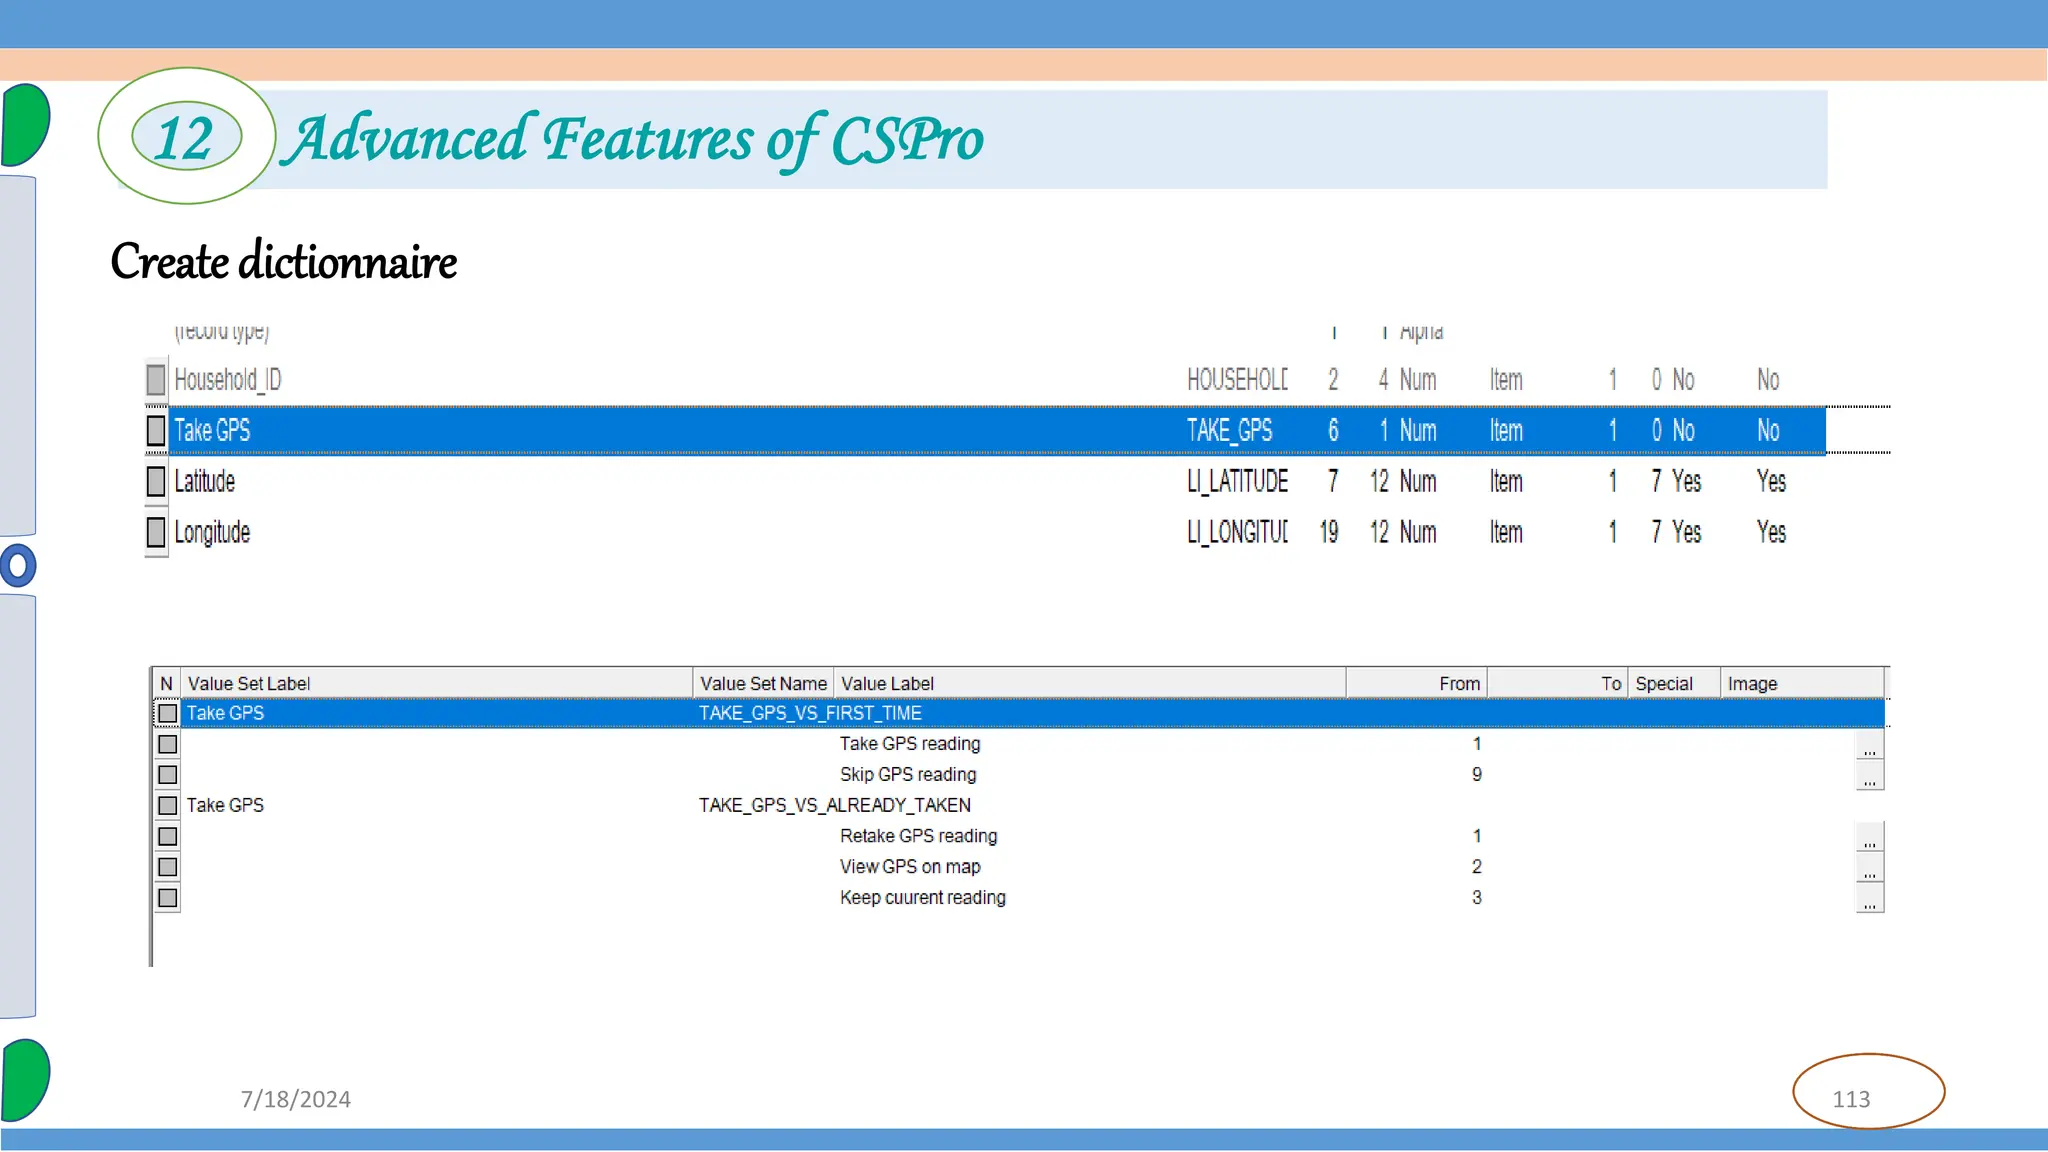Select TAKE_GPS_VS_ALREADY_TAKEN row selector box
2048x1152 pixels.
(168, 805)
